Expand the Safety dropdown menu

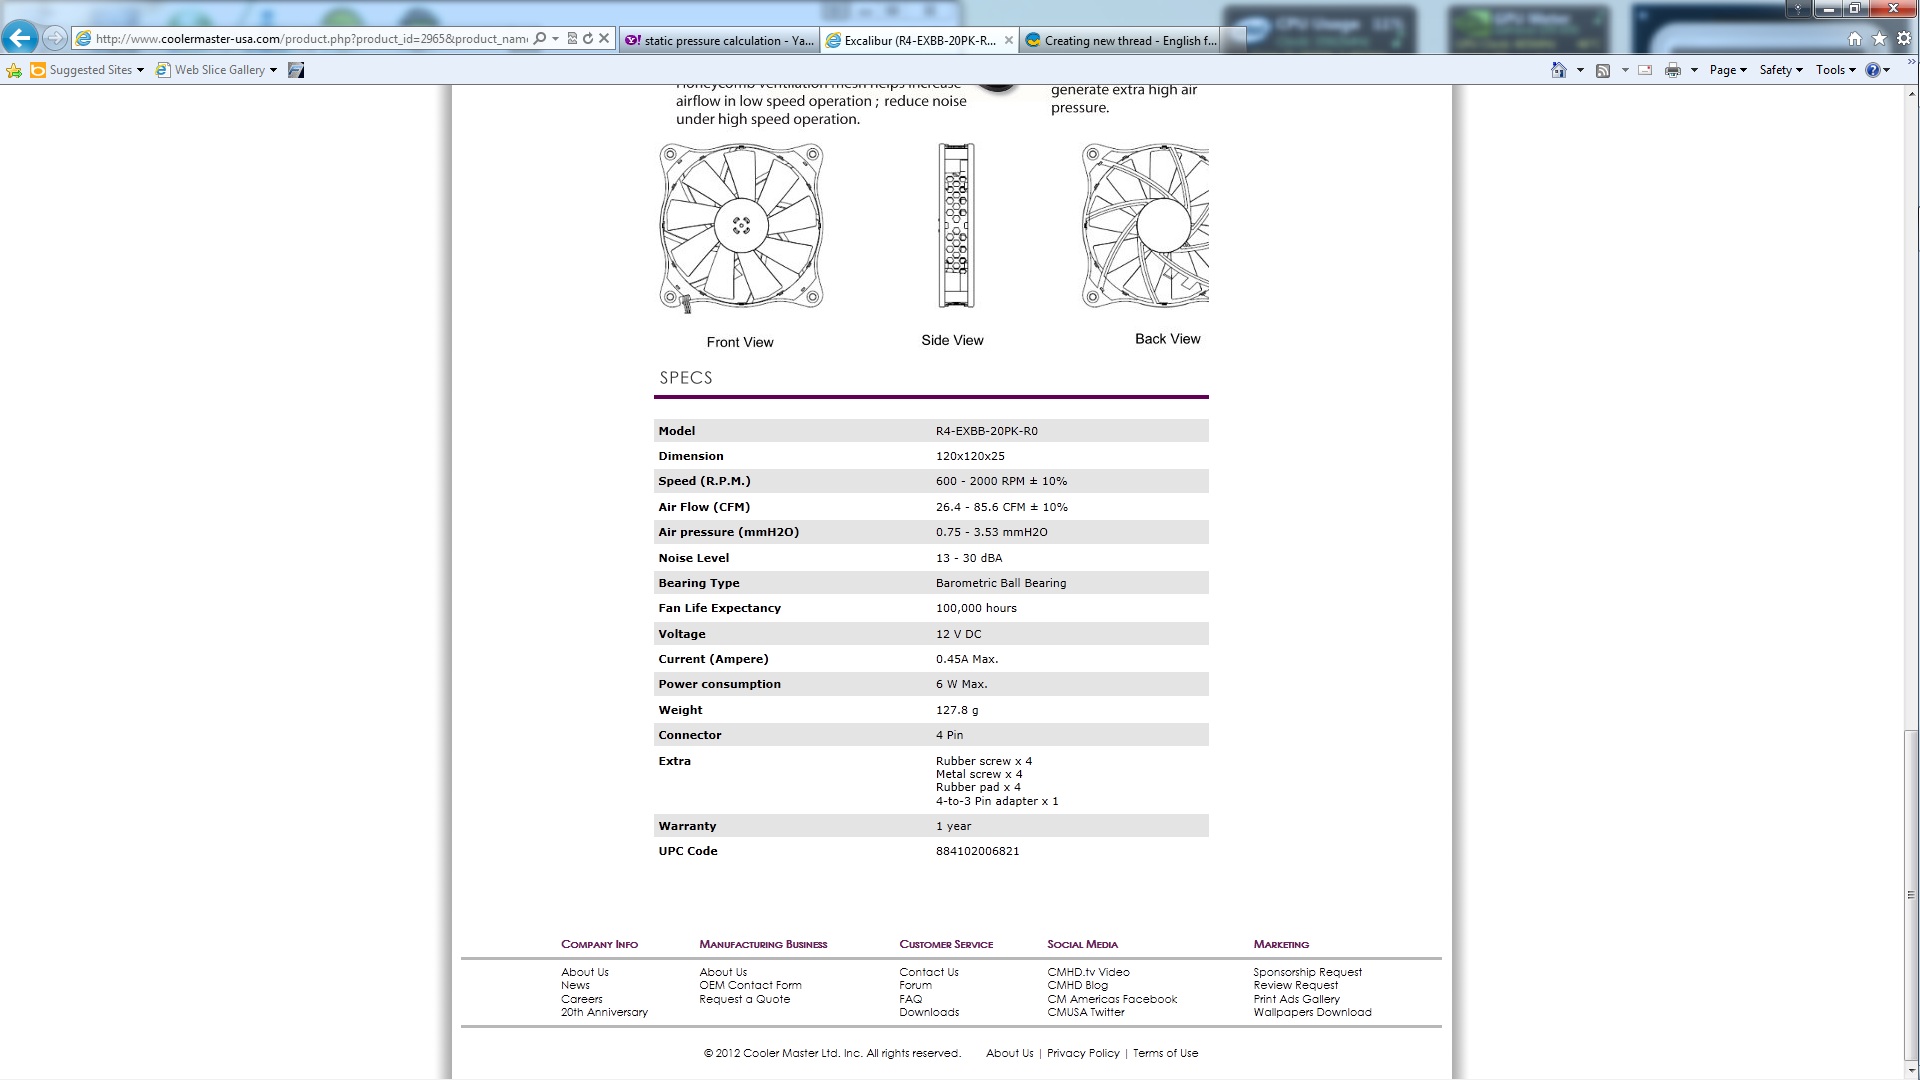coord(1780,70)
